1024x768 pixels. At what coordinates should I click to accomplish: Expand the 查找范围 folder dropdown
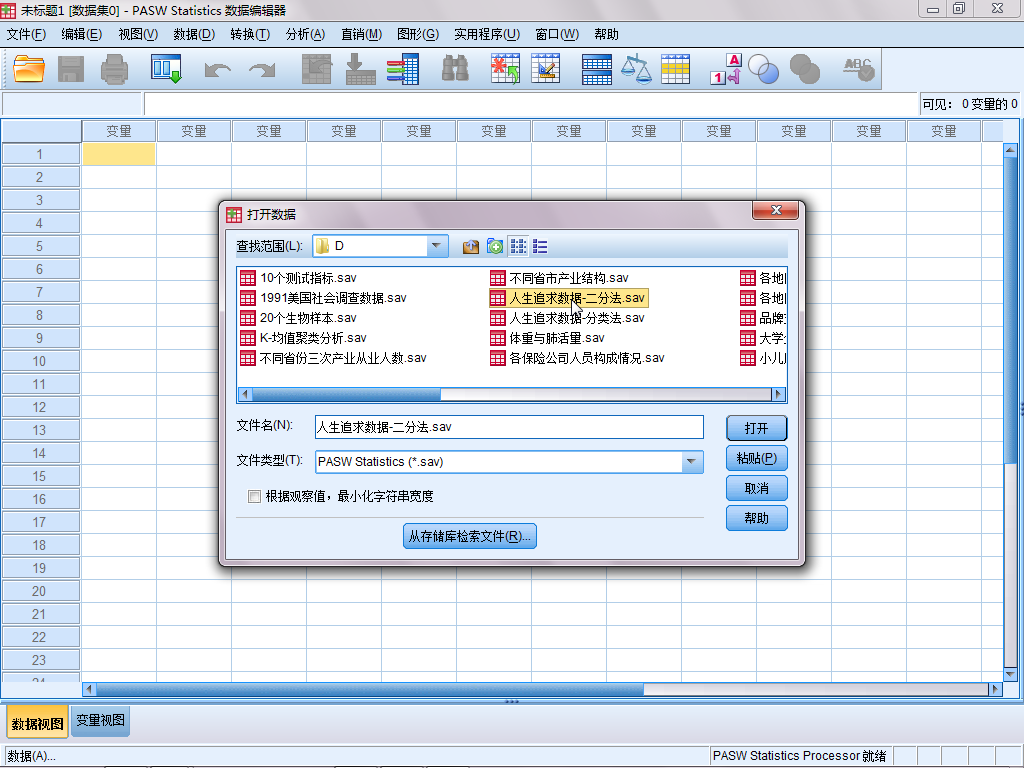(x=436, y=246)
